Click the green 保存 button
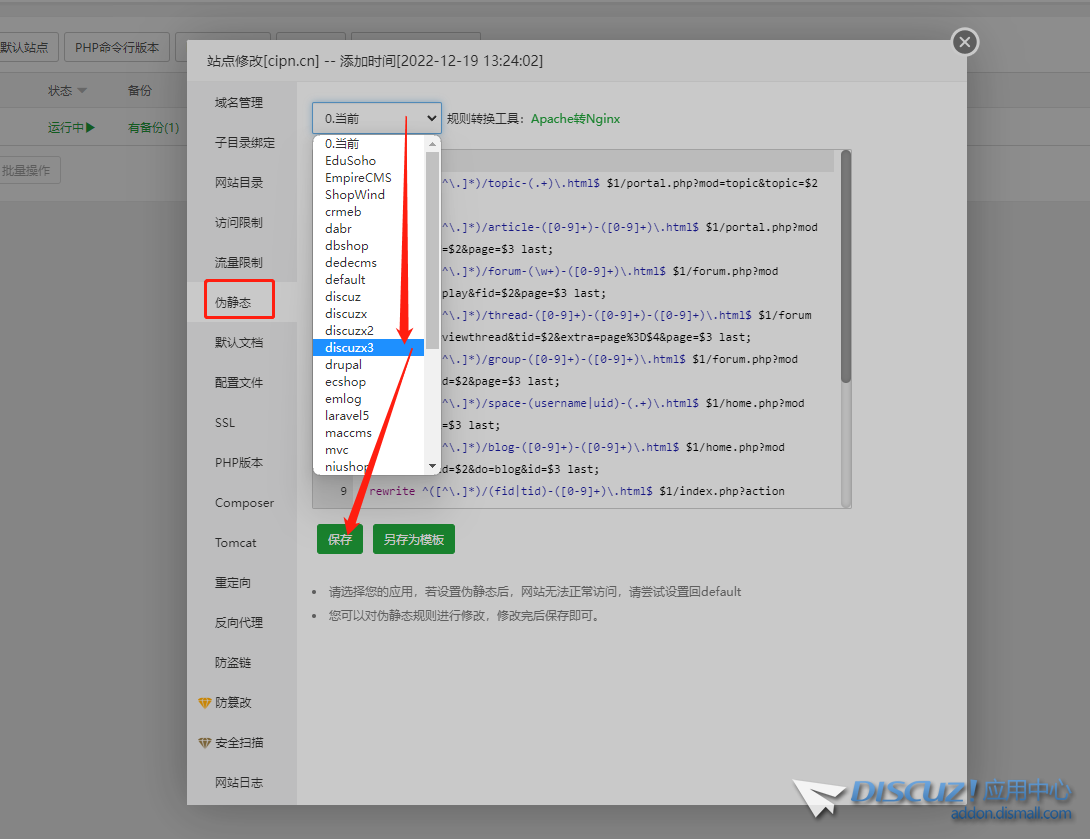1090x839 pixels. coord(340,540)
